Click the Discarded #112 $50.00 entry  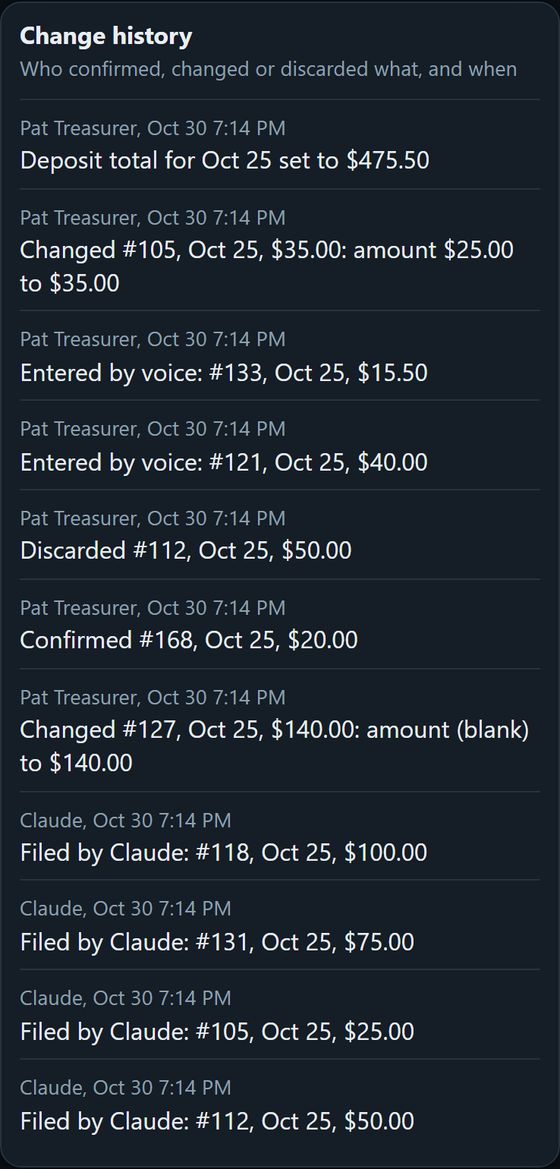pos(280,535)
